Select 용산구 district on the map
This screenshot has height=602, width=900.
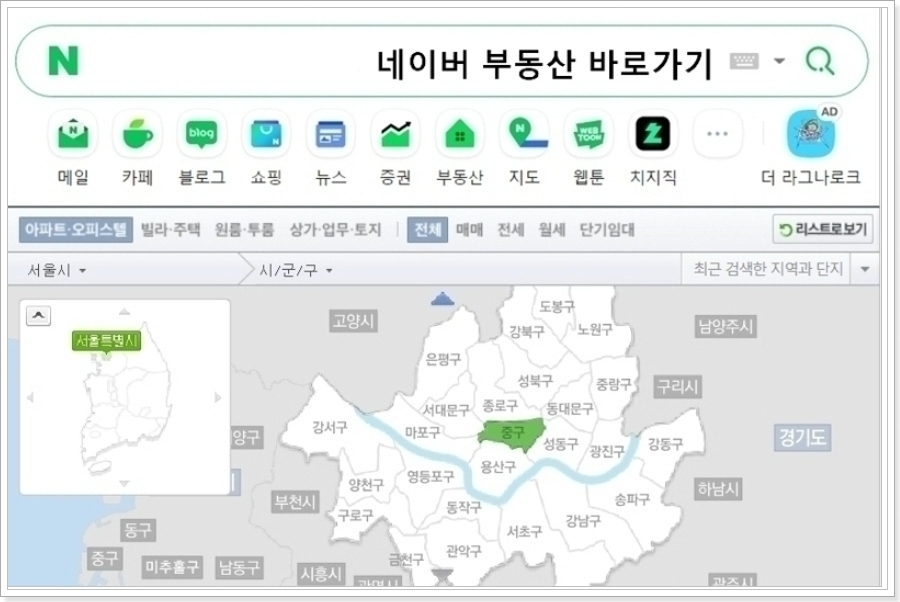498,467
